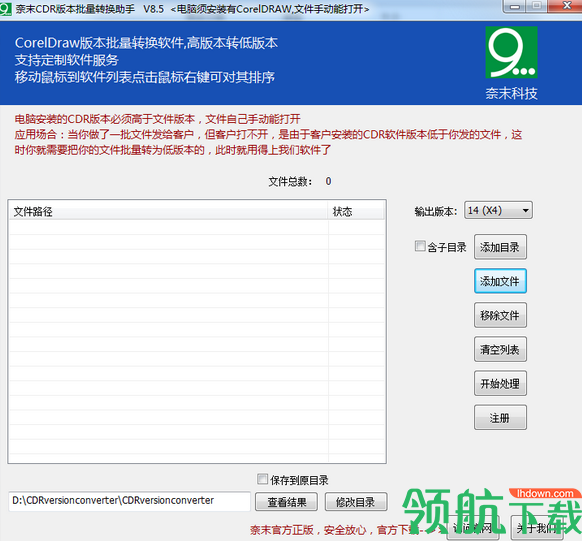
Task: Click the 支持定制软件服务 banner text
Action: pyautogui.click(x=67, y=60)
